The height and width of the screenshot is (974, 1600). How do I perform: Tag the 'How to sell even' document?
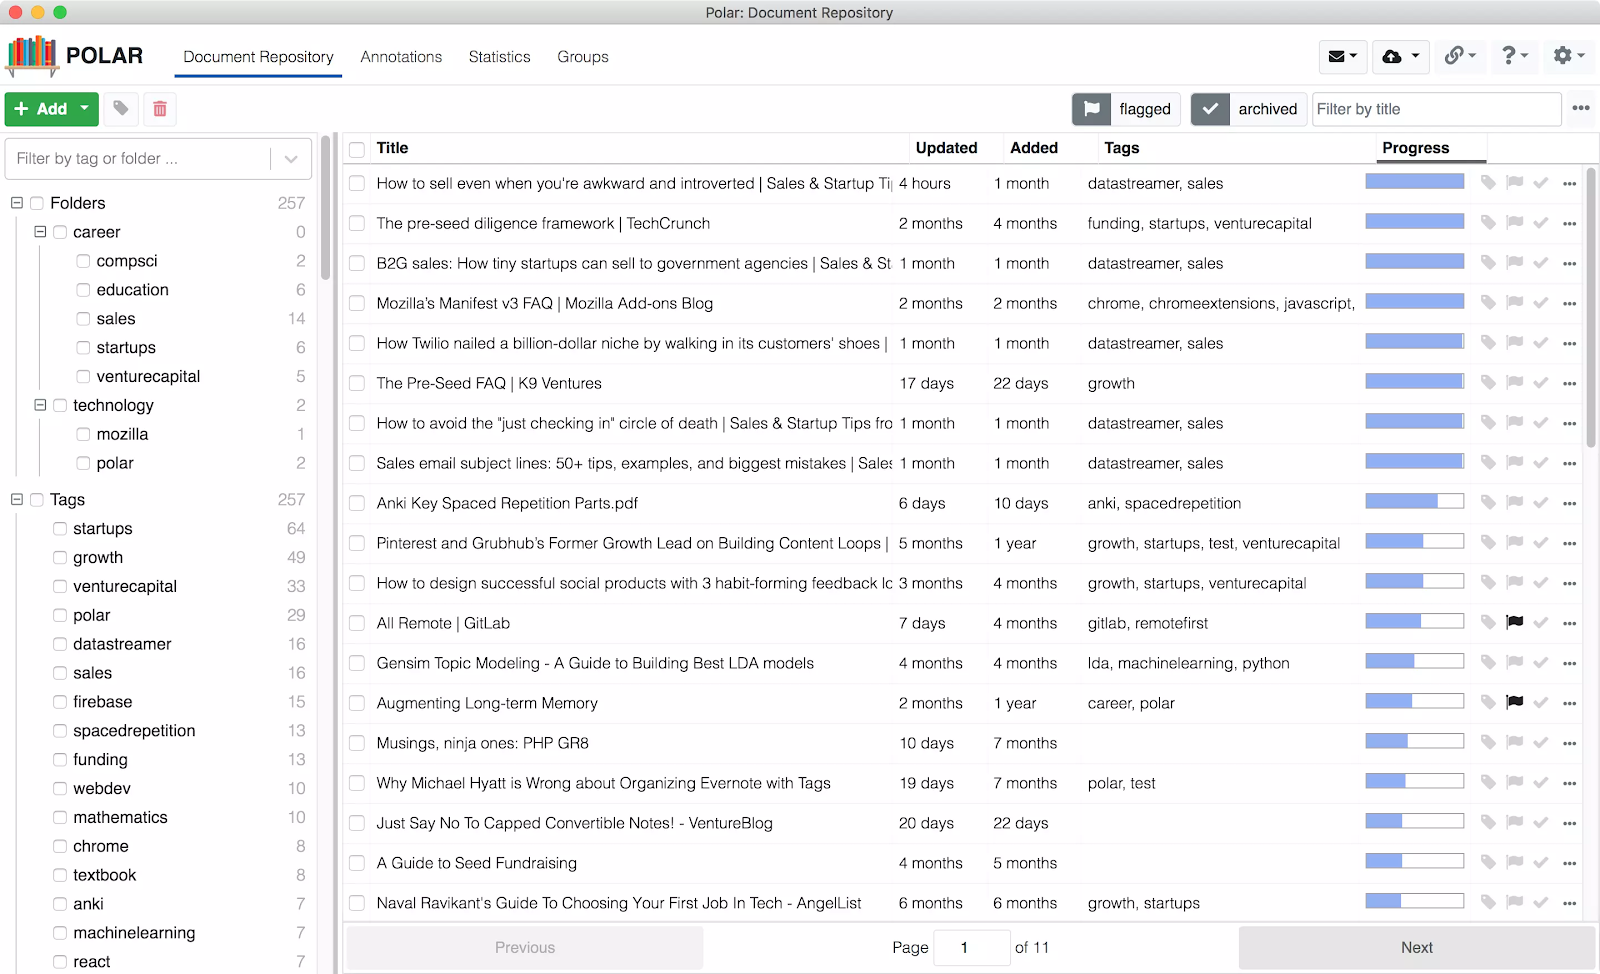tap(1488, 183)
